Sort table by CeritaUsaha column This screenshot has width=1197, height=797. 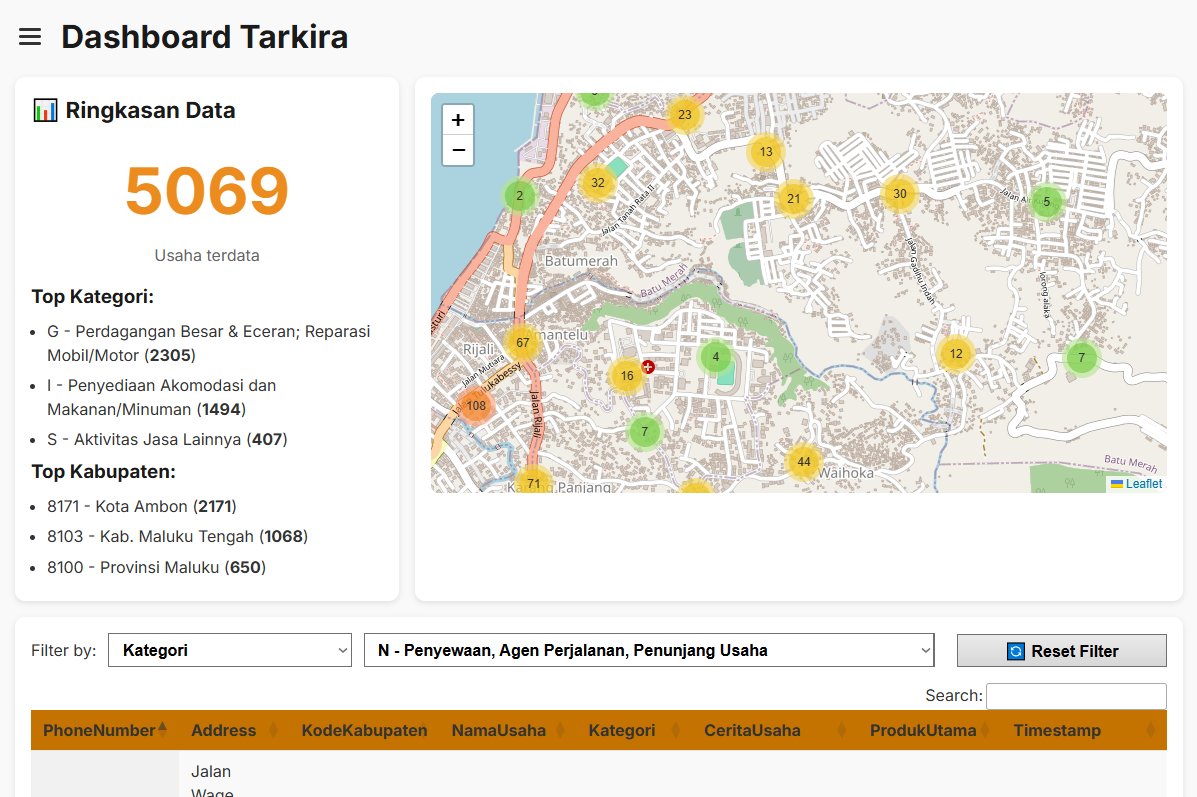[x=775, y=731]
